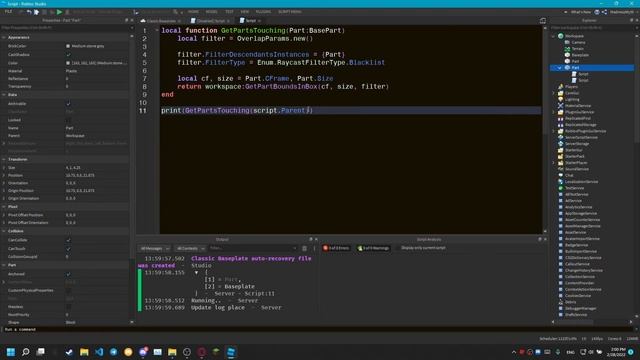Open the FILE menu
This screenshot has width=640, height=360.
[8, 12]
